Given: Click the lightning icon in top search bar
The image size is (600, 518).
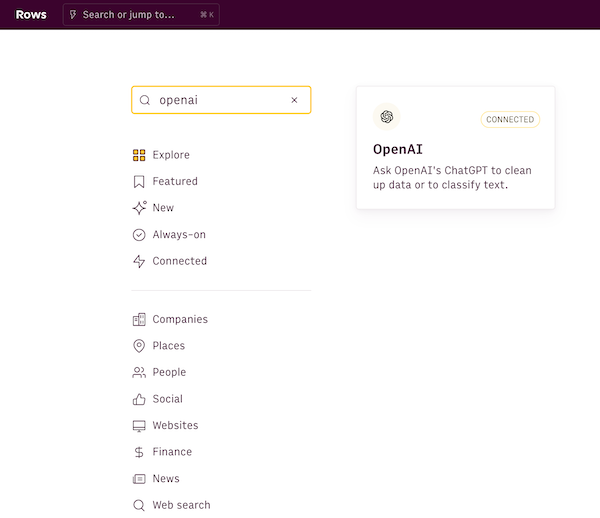Looking at the screenshot, I should click(x=73, y=15).
